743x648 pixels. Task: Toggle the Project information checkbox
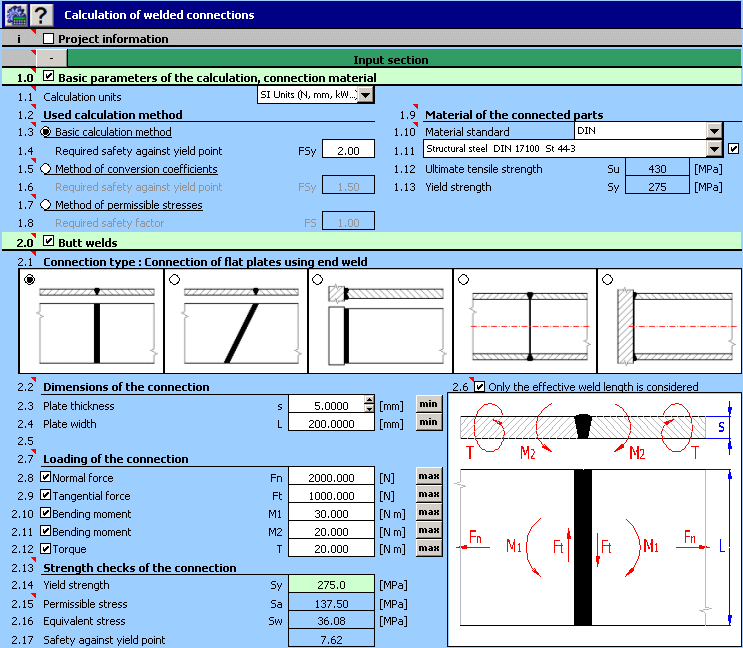click(x=48, y=38)
